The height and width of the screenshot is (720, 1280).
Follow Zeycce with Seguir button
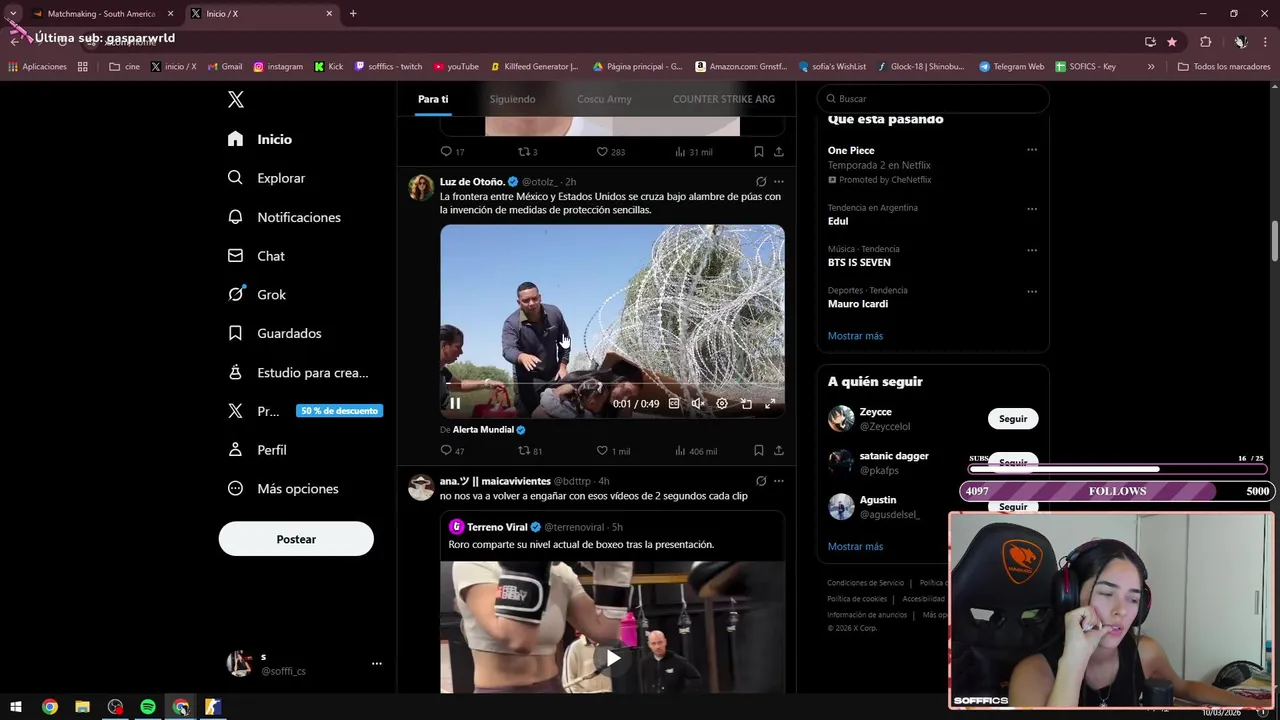(1013, 419)
